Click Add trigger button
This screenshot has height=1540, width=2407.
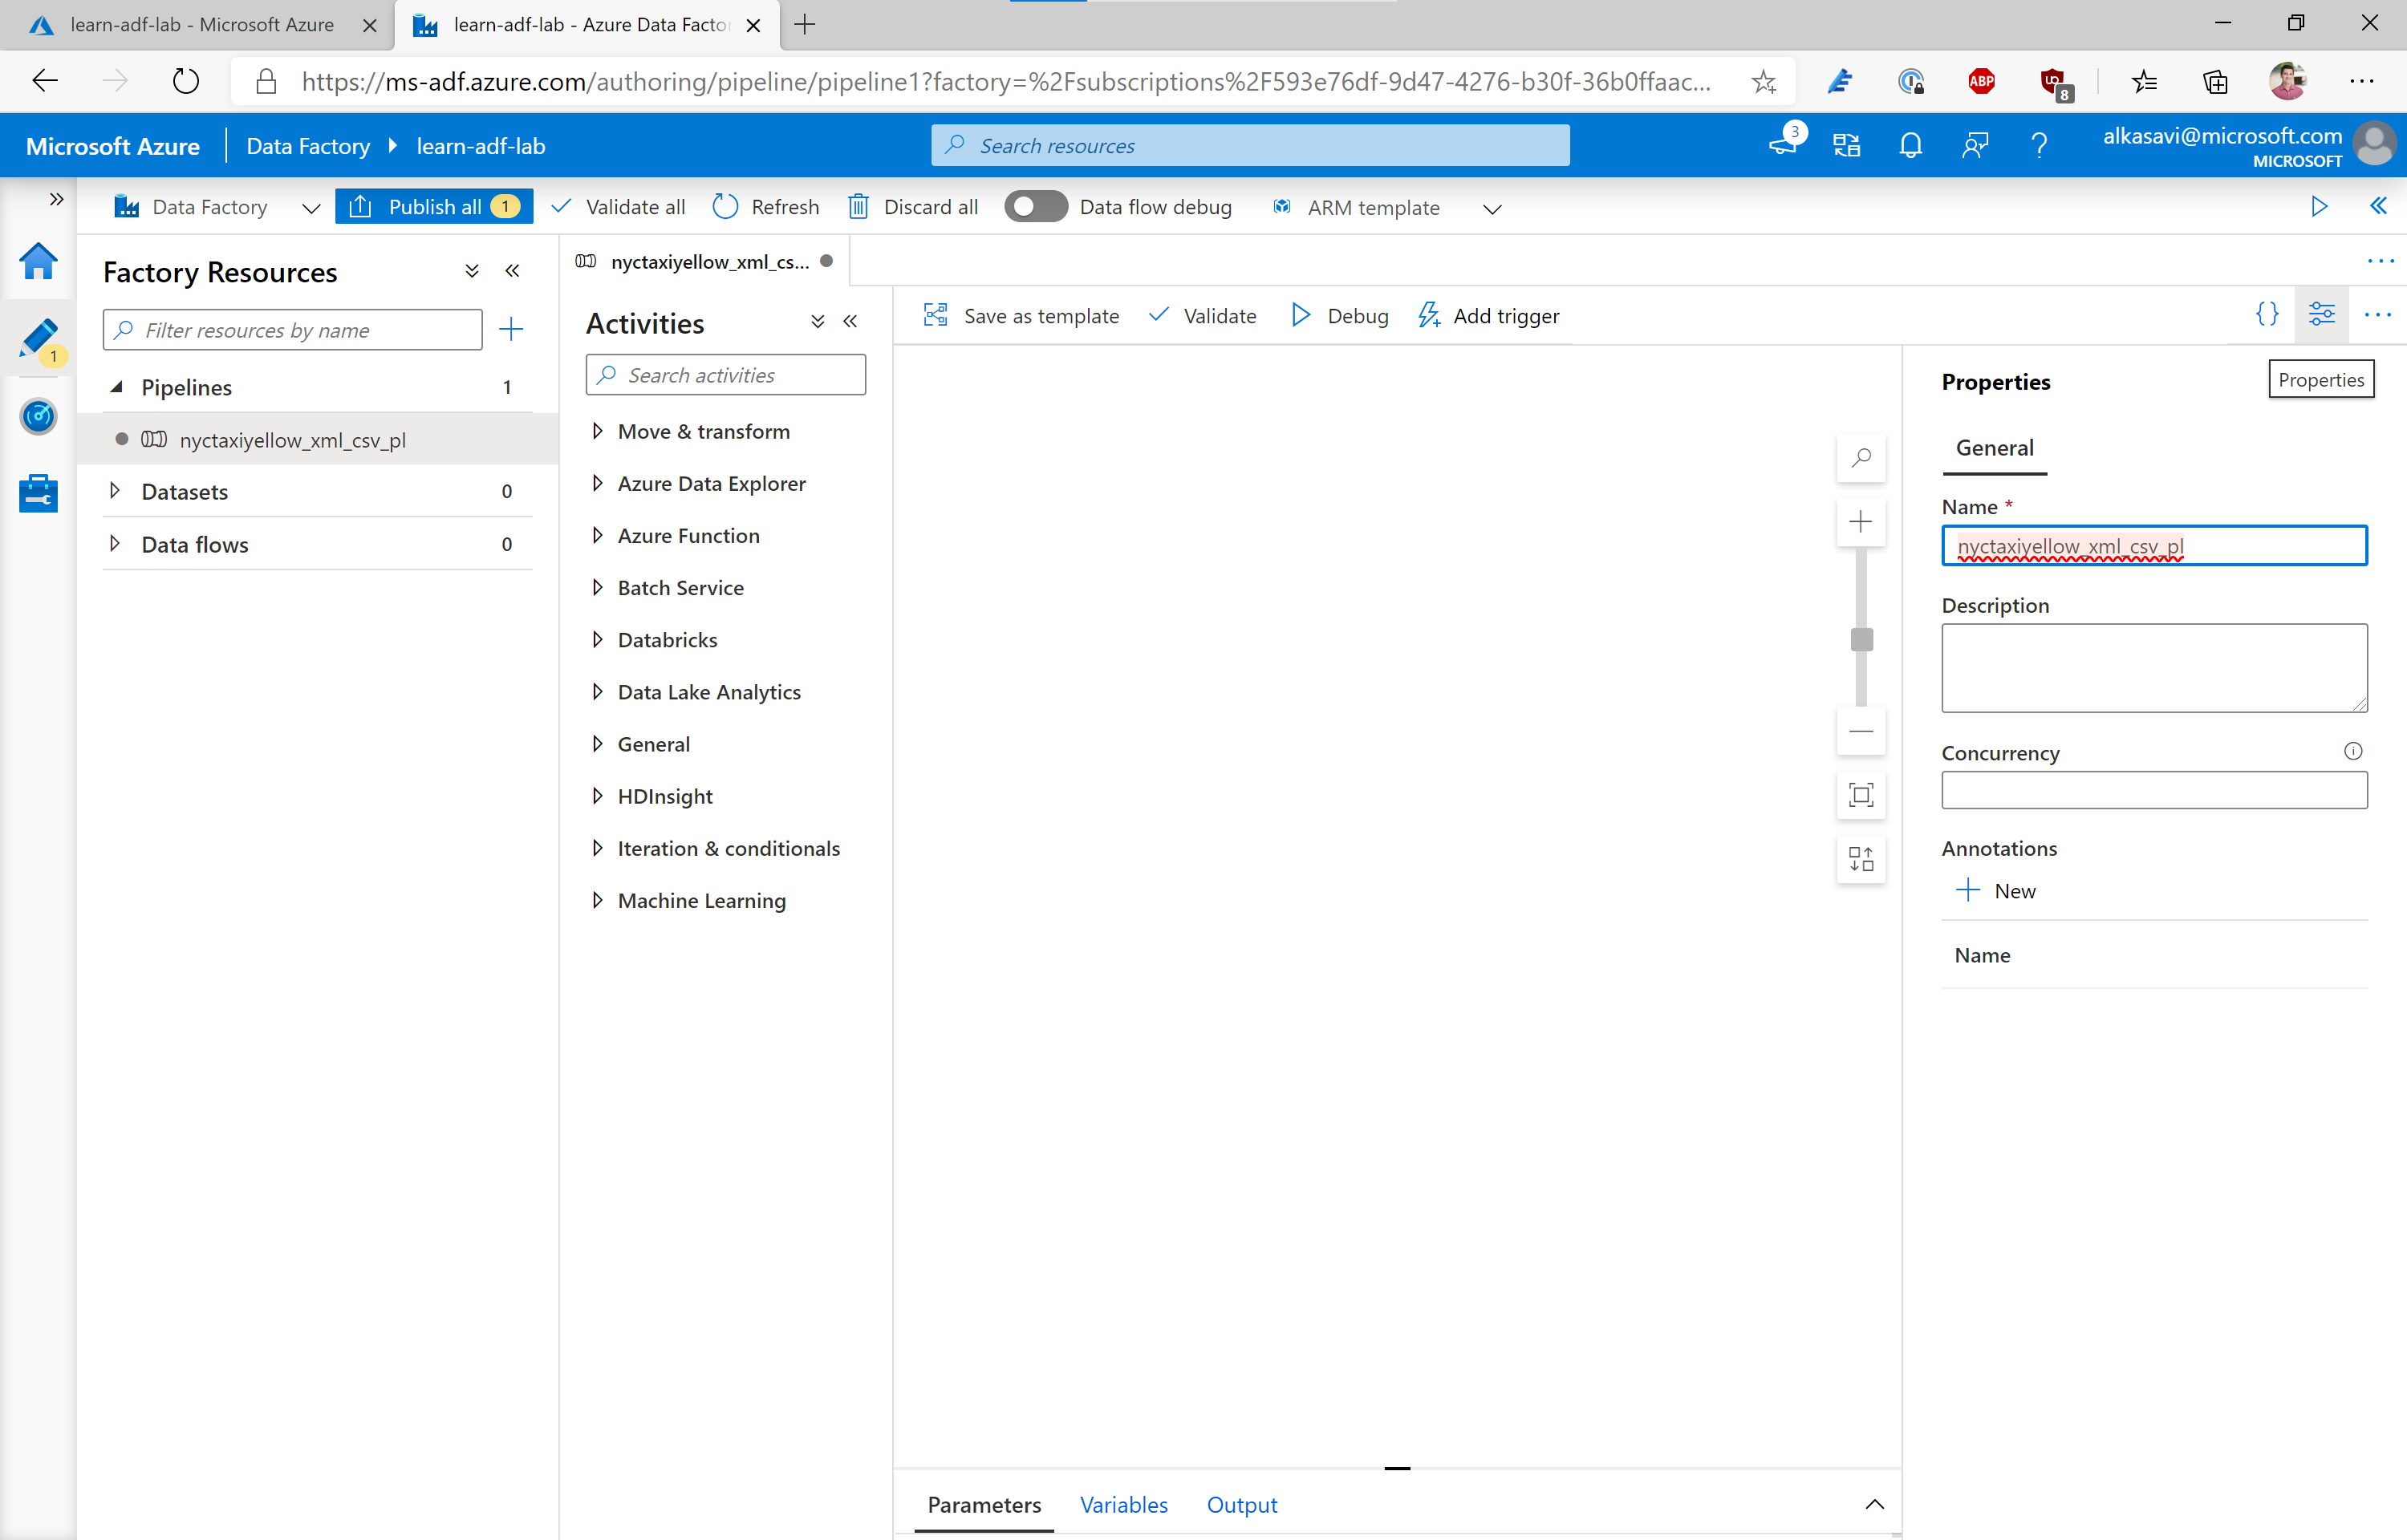click(1489, 316)
